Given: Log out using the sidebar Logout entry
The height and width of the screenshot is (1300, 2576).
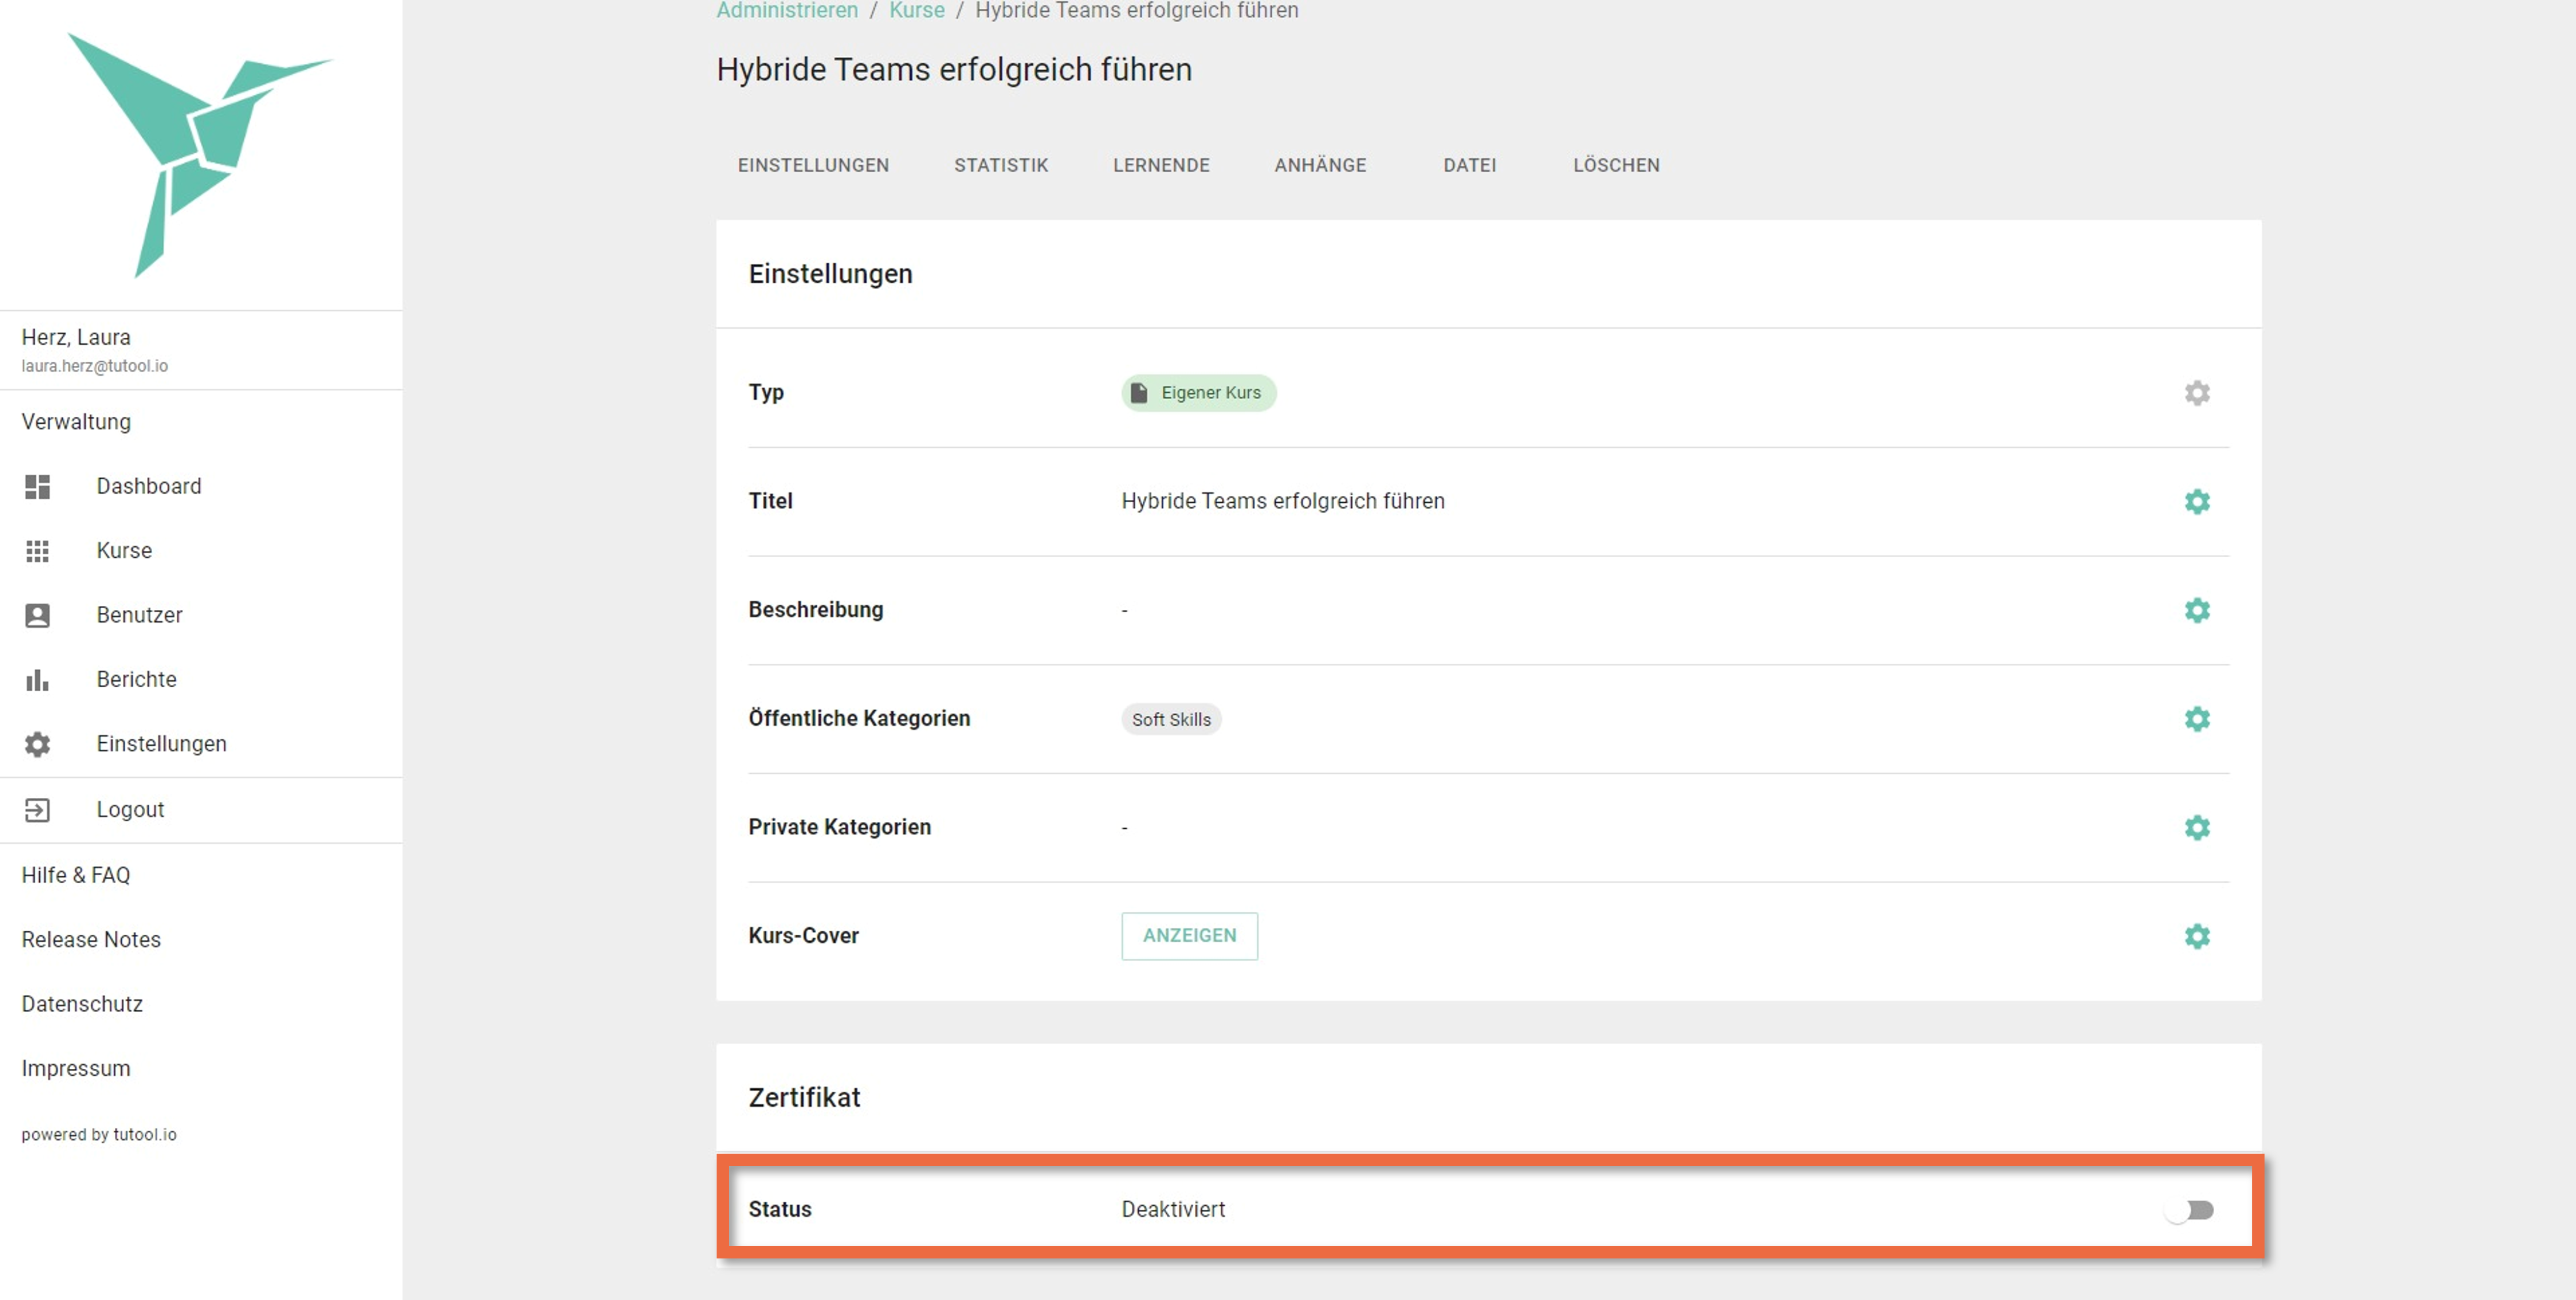Looking at the screenshot, I should [130, 809].
